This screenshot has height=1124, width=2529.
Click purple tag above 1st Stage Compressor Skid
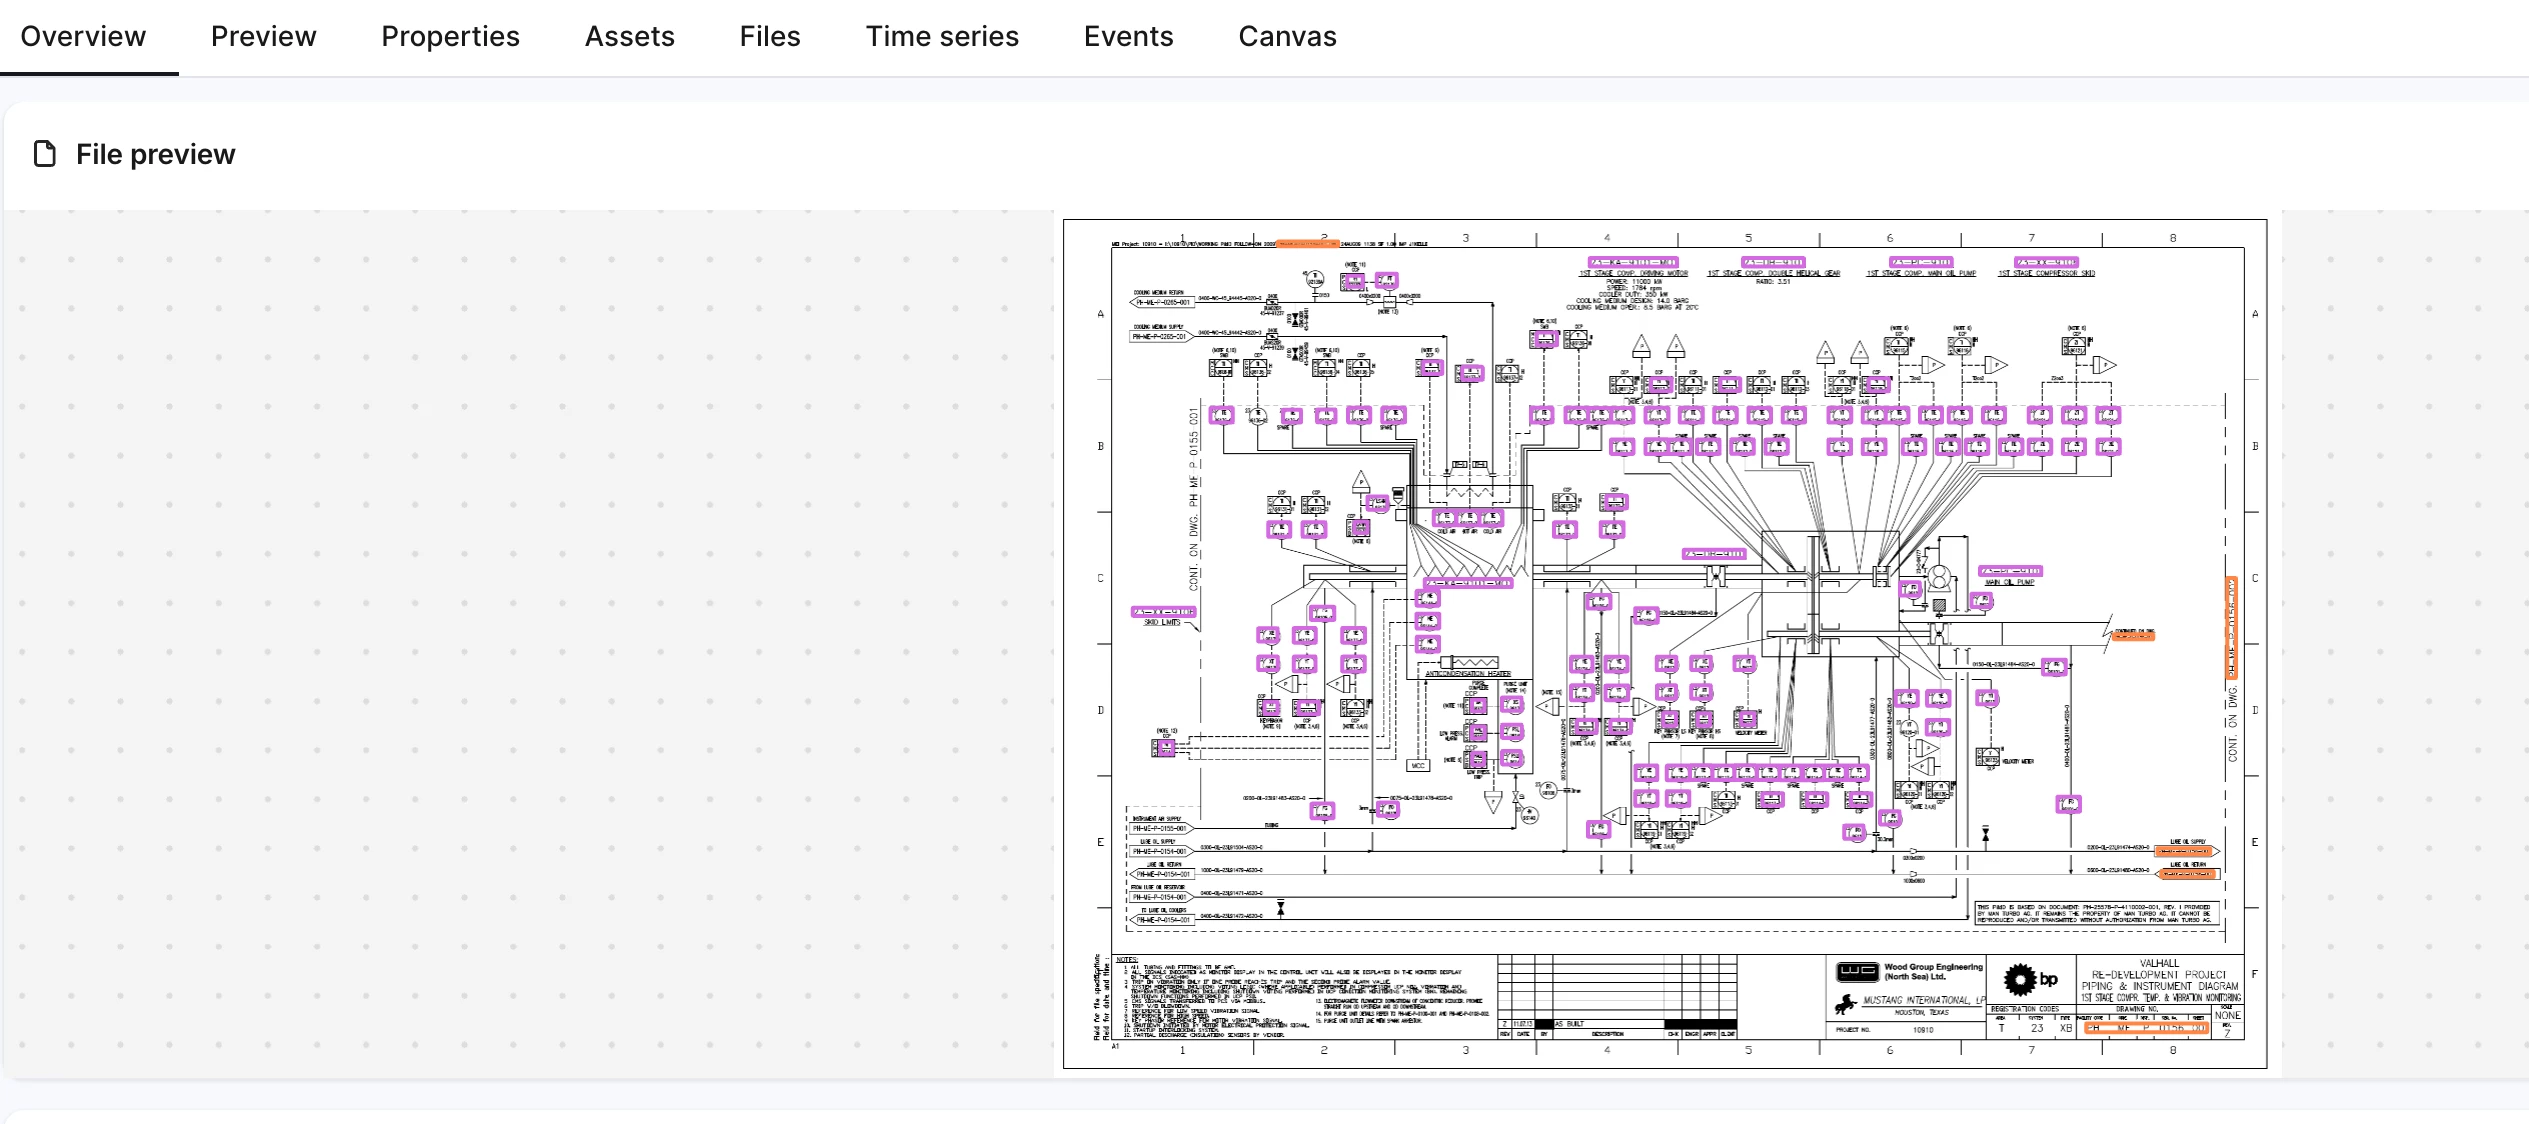click(2045, 263)
